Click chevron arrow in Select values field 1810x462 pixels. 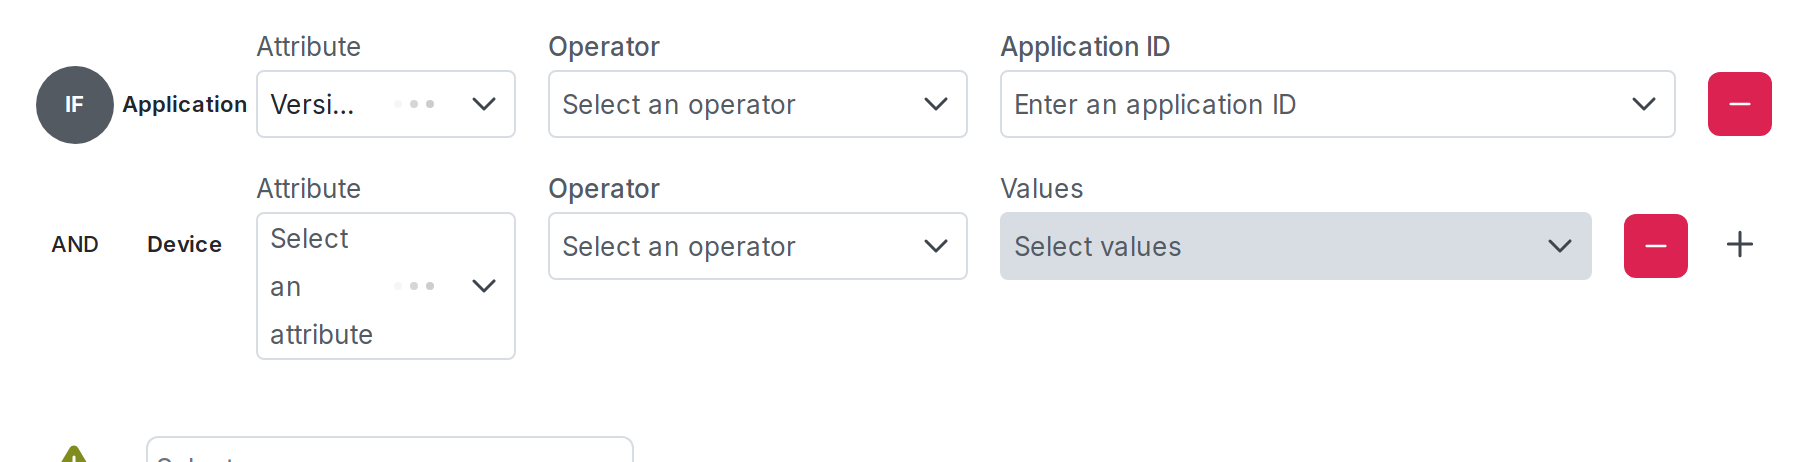[1559, 246]
